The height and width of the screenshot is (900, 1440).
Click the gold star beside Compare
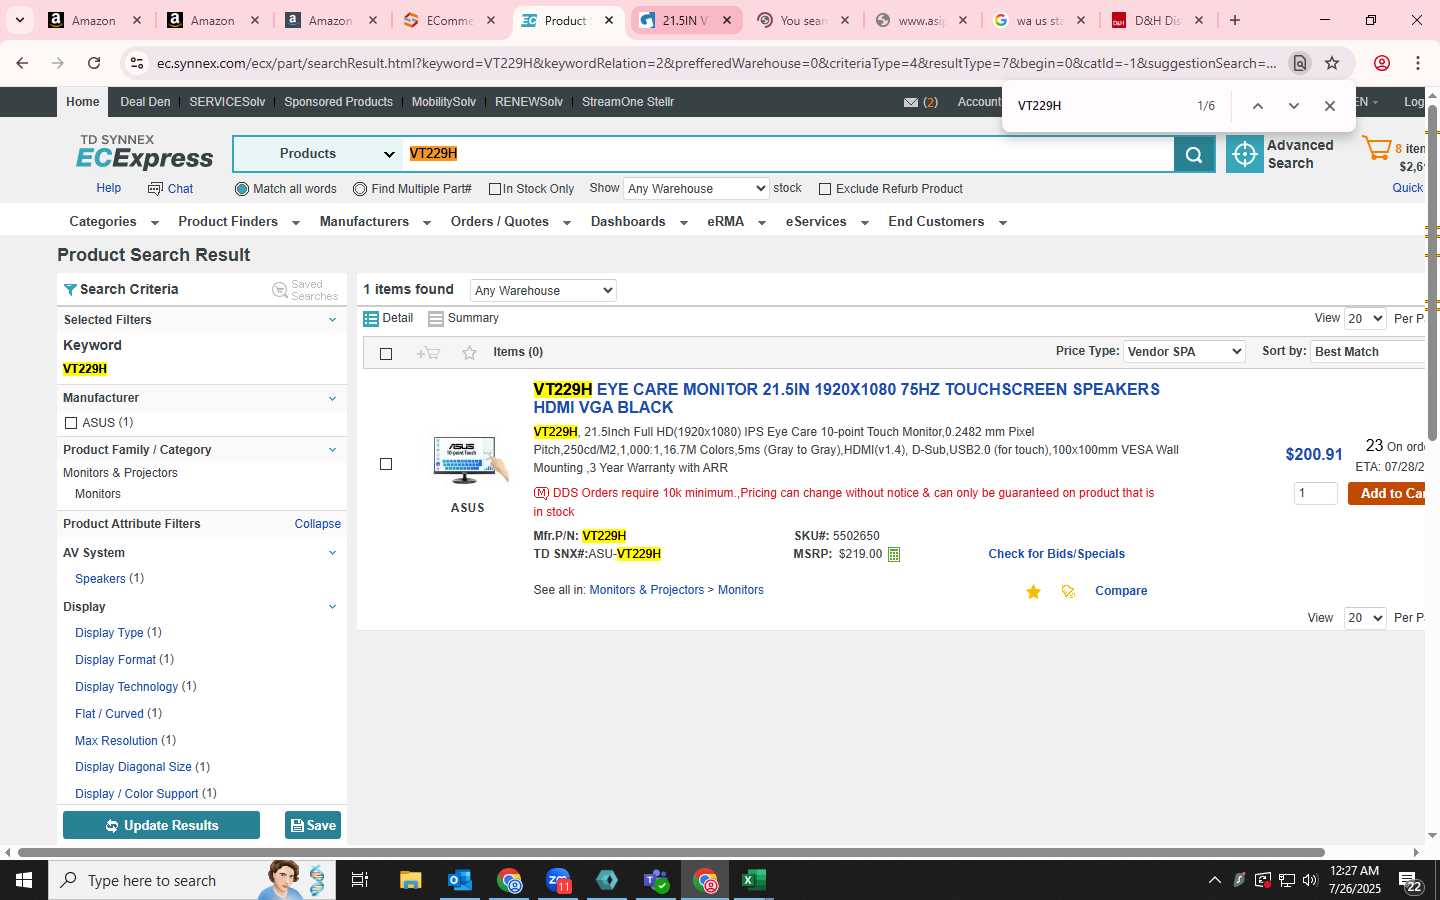pos(1033,592)
